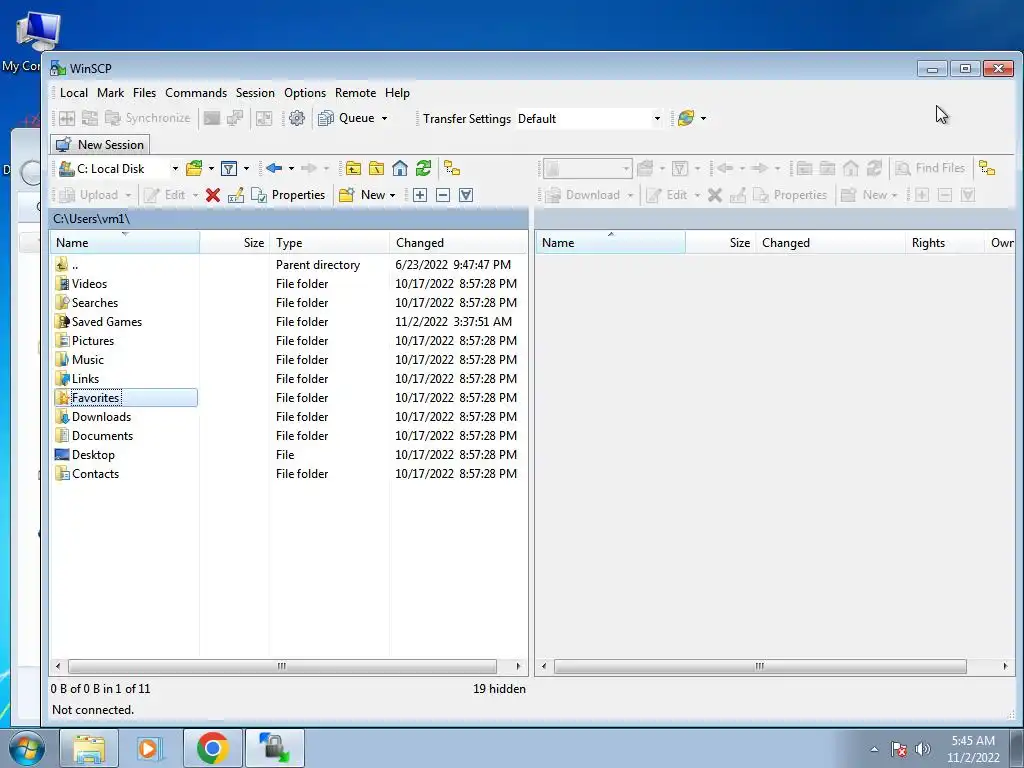The image size is (1024, 768).
Task: Open the Commands menu
Action: pos(196,93)
